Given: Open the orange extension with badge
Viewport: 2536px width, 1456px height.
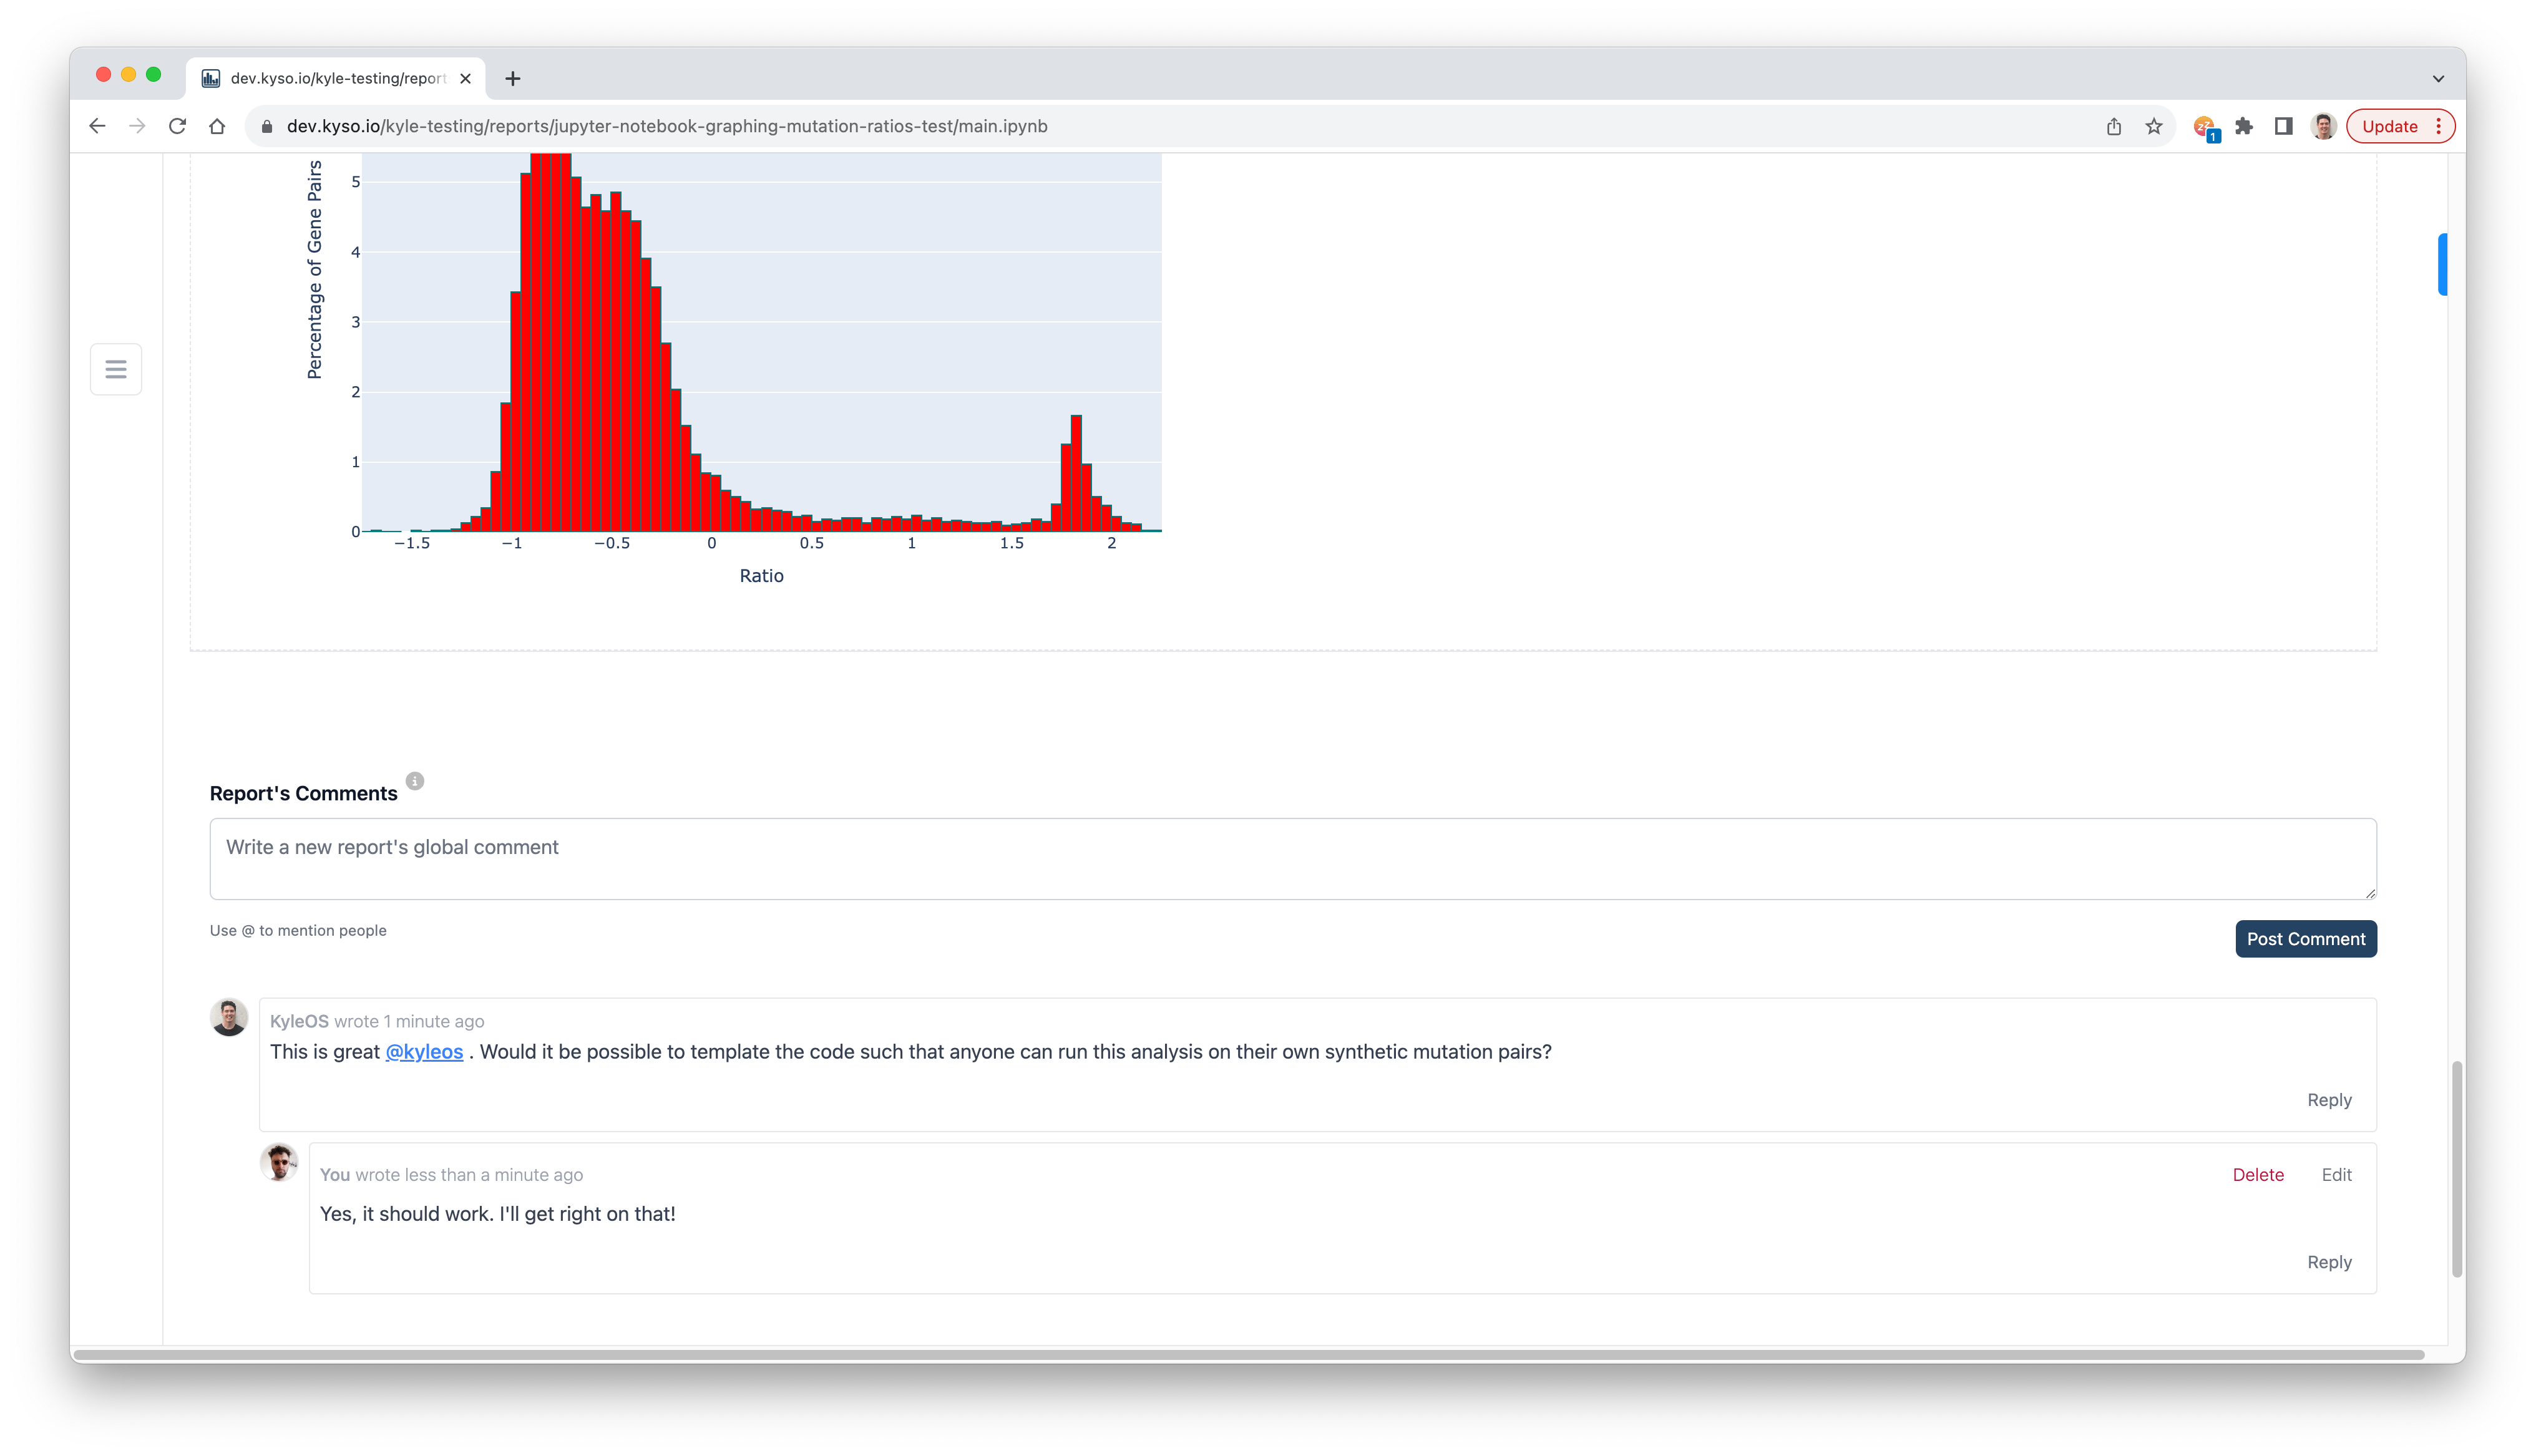Looking at the screenshot, I should pos(2205,128).
